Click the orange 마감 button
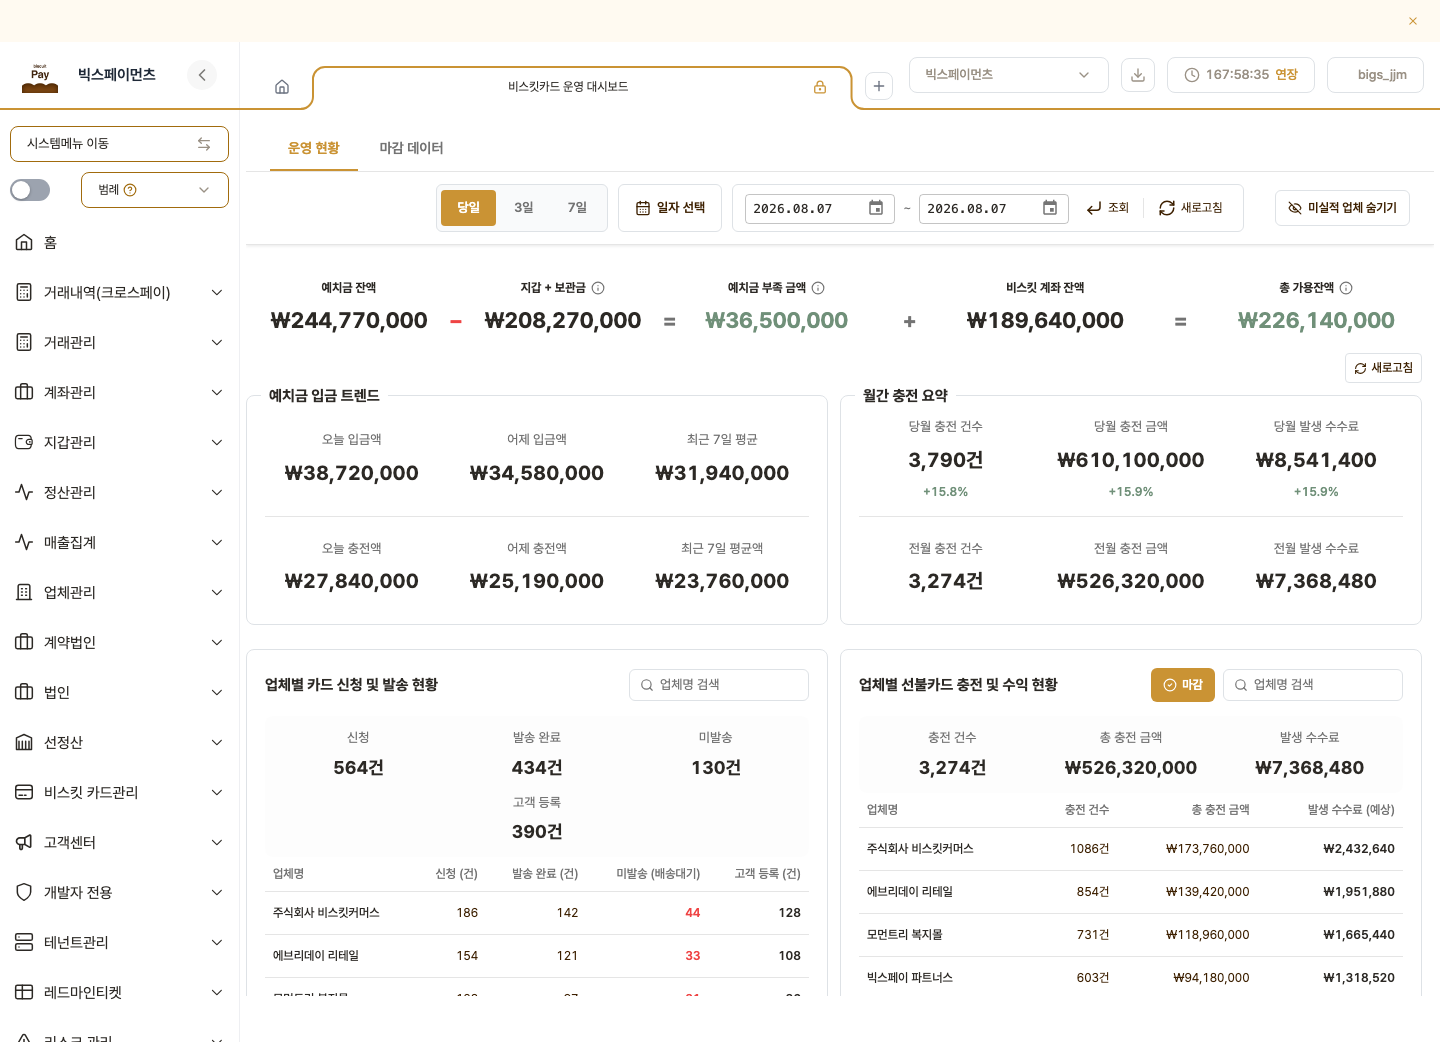Viewport: 1440px width, 1042px height. click(1183, 685)
